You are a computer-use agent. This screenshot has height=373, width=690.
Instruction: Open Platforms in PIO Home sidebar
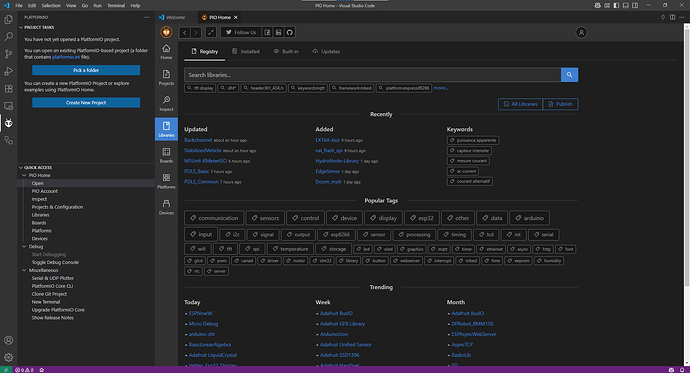pyautogui.click(x=166, y=181)
